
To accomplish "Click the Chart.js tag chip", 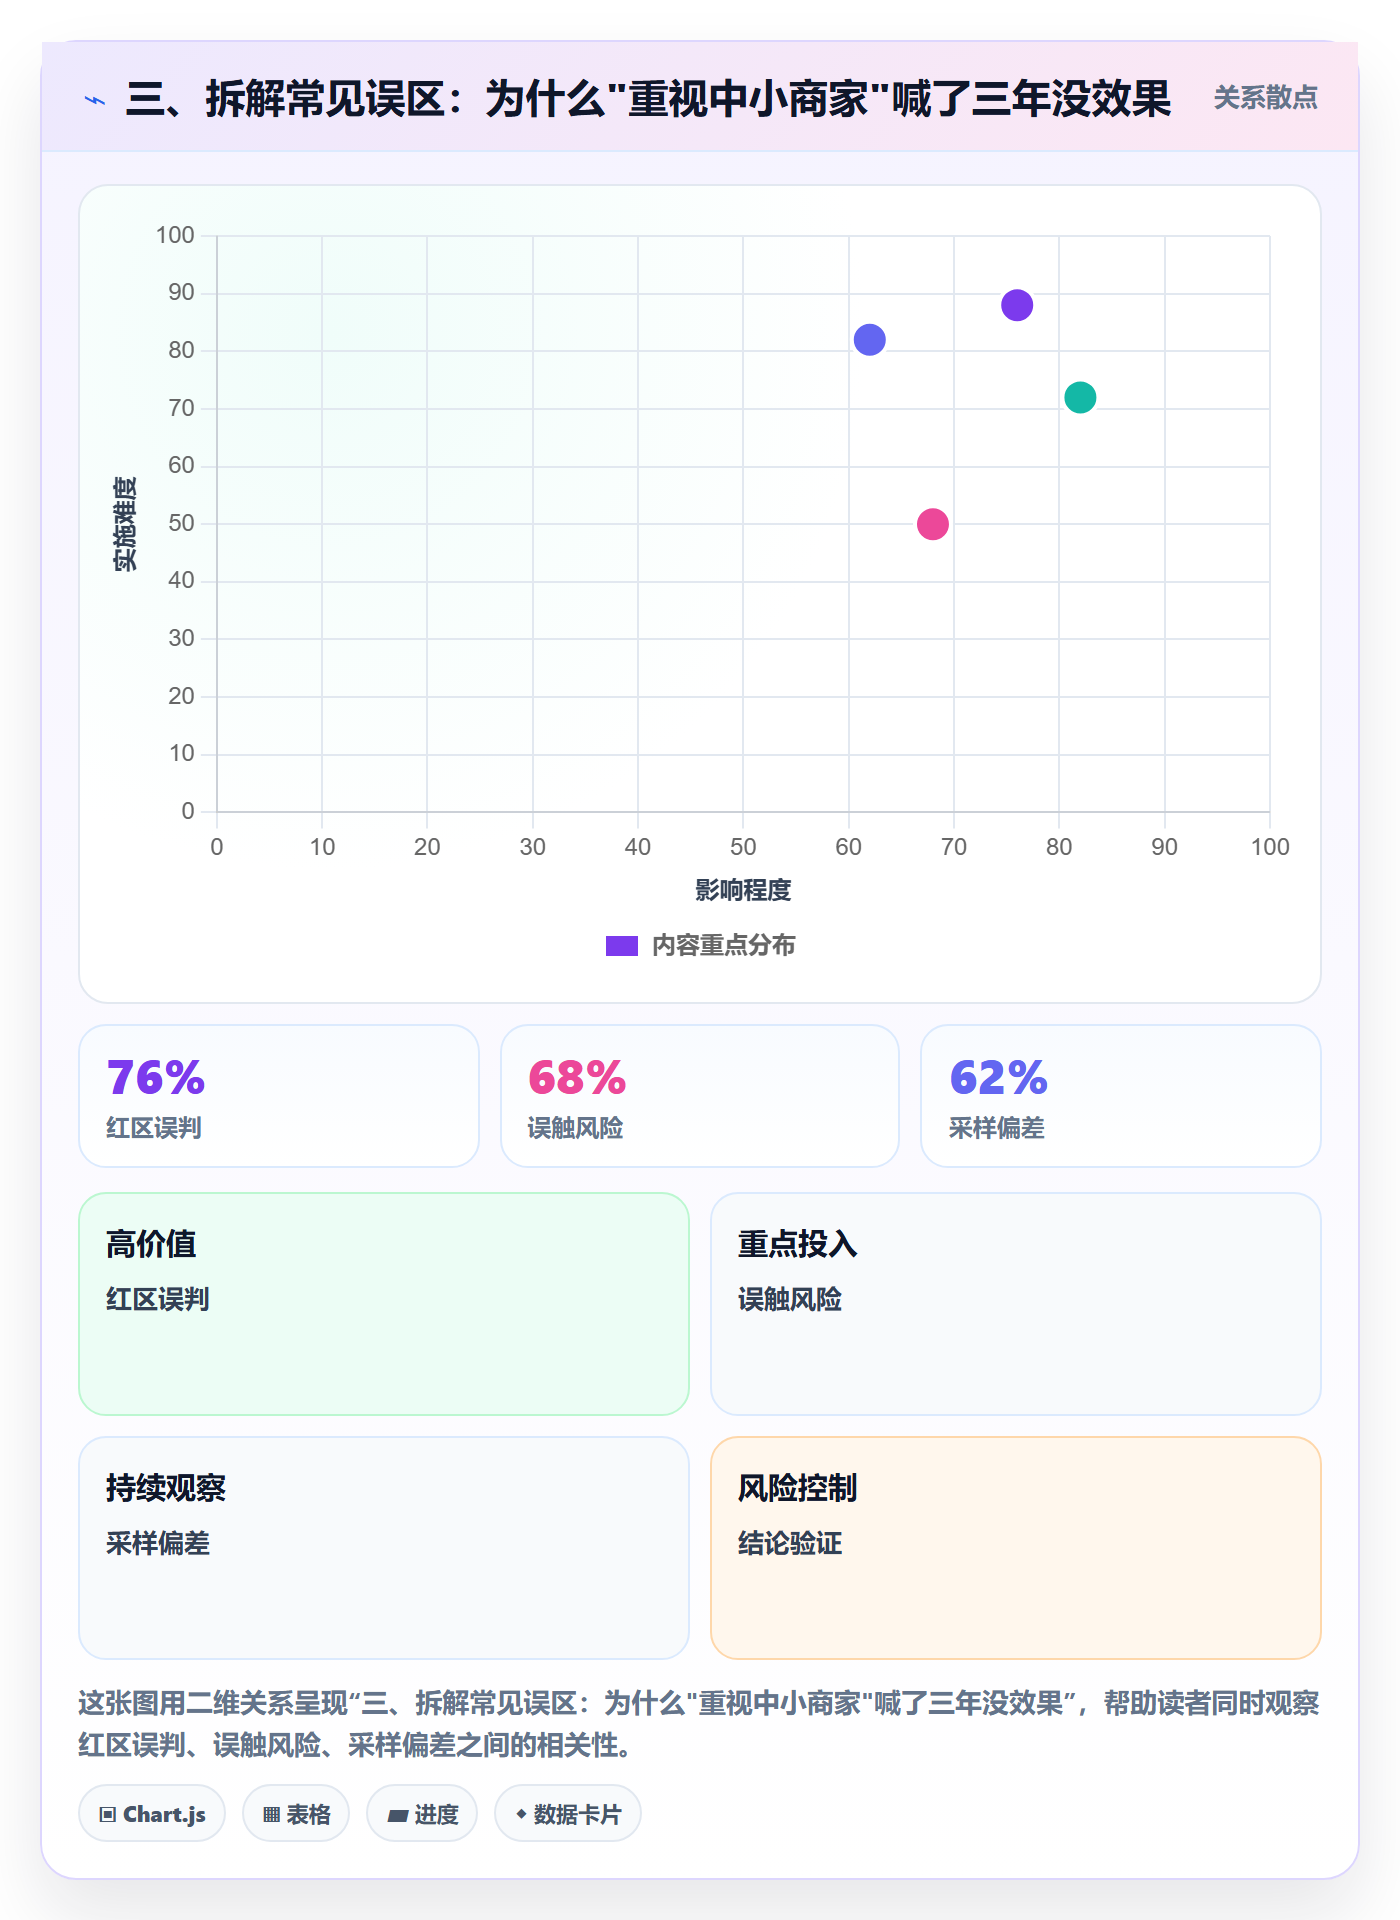I will [152, 1813].
